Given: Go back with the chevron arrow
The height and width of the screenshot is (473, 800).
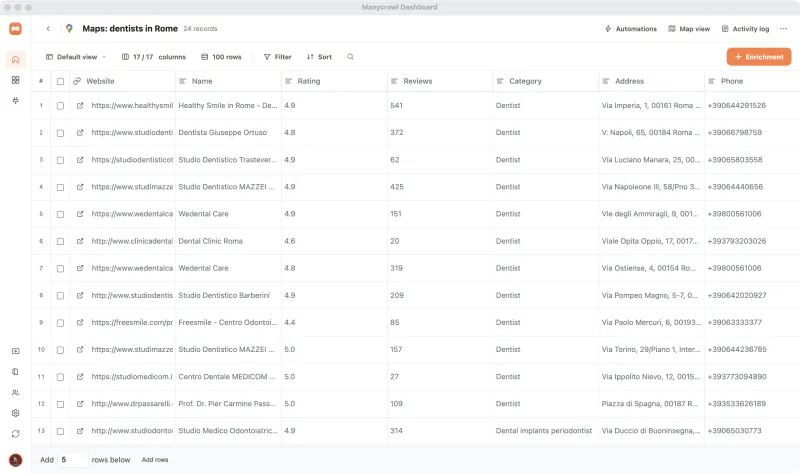Looking at the screenshot, I should pyautogui.click(x=48, y=29).
